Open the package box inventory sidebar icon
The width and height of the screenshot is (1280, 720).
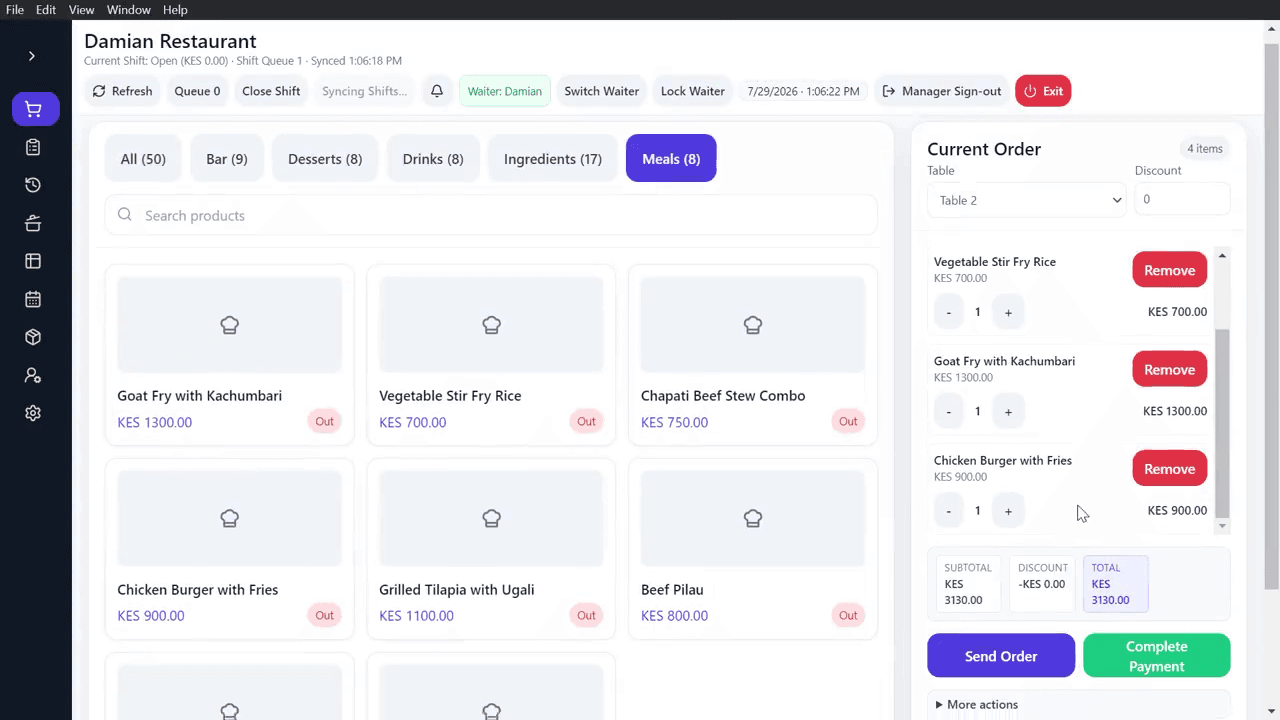click(33, 337)
